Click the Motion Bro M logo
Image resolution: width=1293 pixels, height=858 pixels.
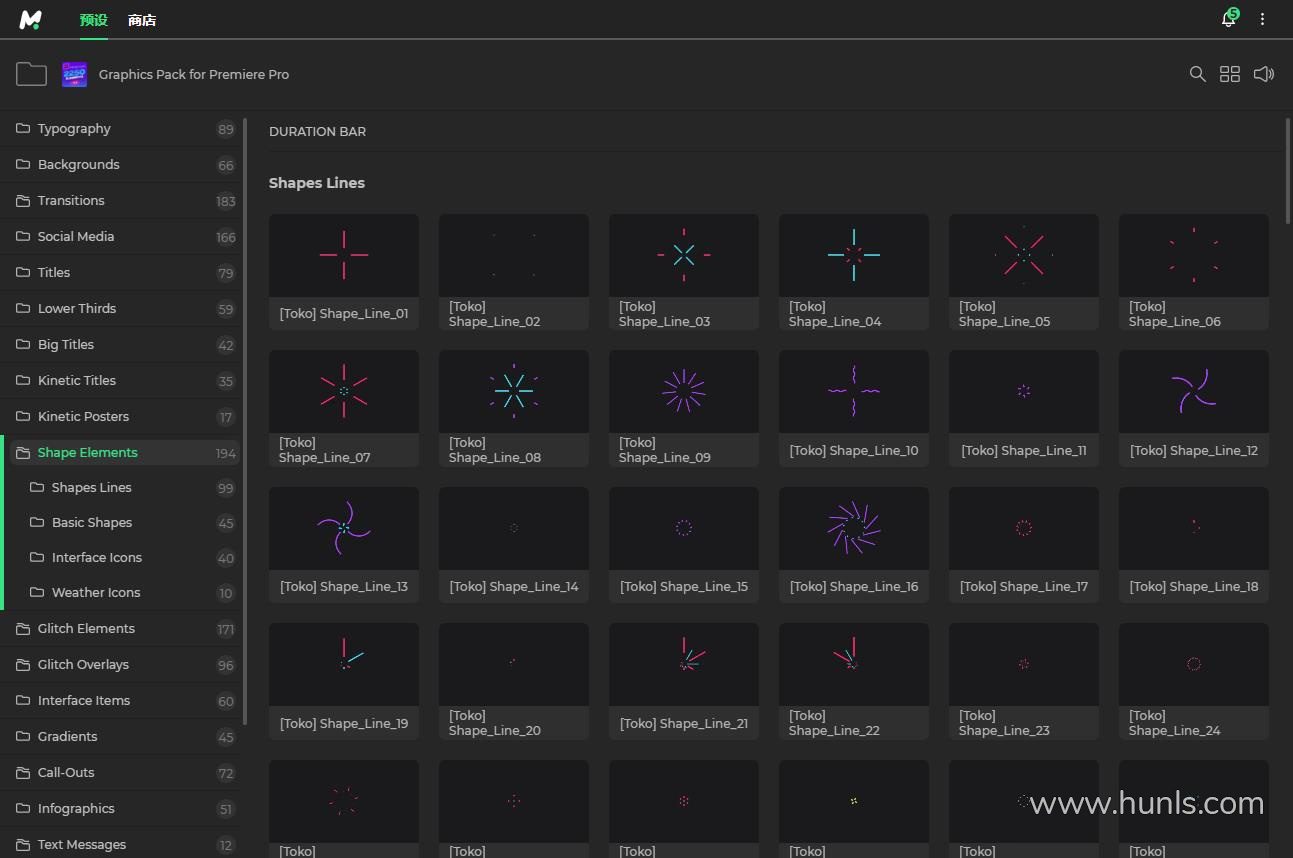pyautogui.click(x=31, y=19)
